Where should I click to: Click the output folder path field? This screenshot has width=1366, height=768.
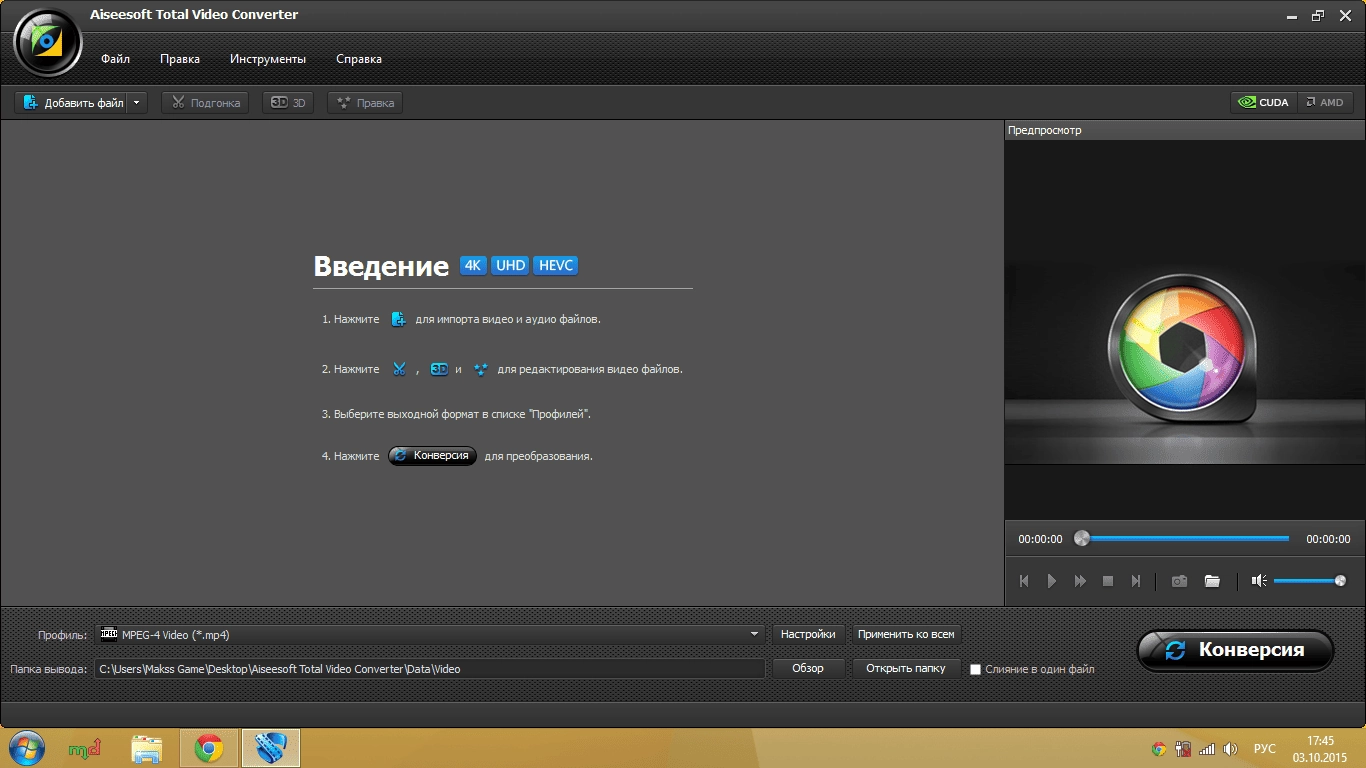[430, 669]
